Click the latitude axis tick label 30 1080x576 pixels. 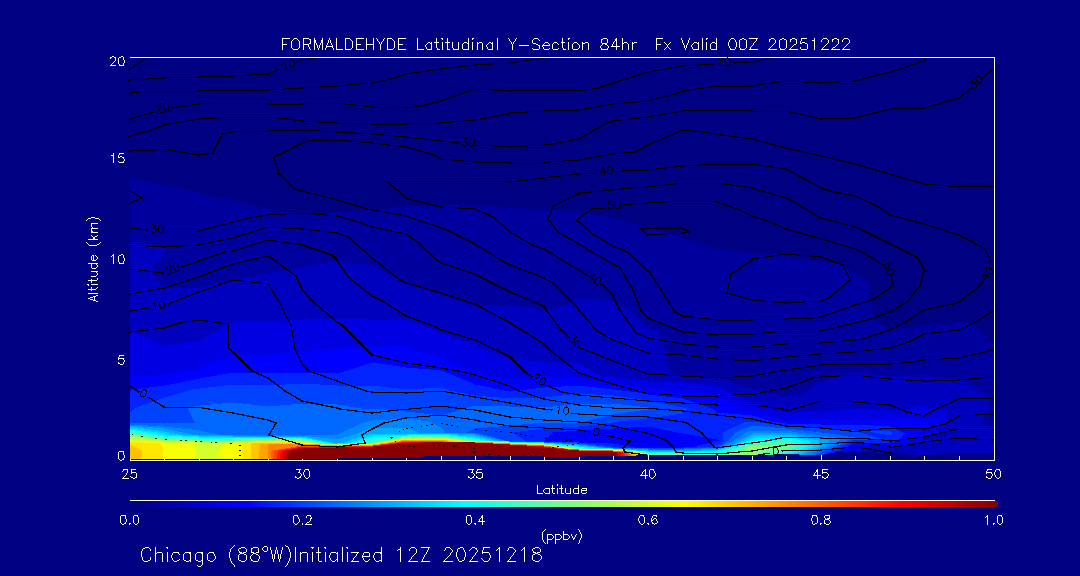(302, 473)
